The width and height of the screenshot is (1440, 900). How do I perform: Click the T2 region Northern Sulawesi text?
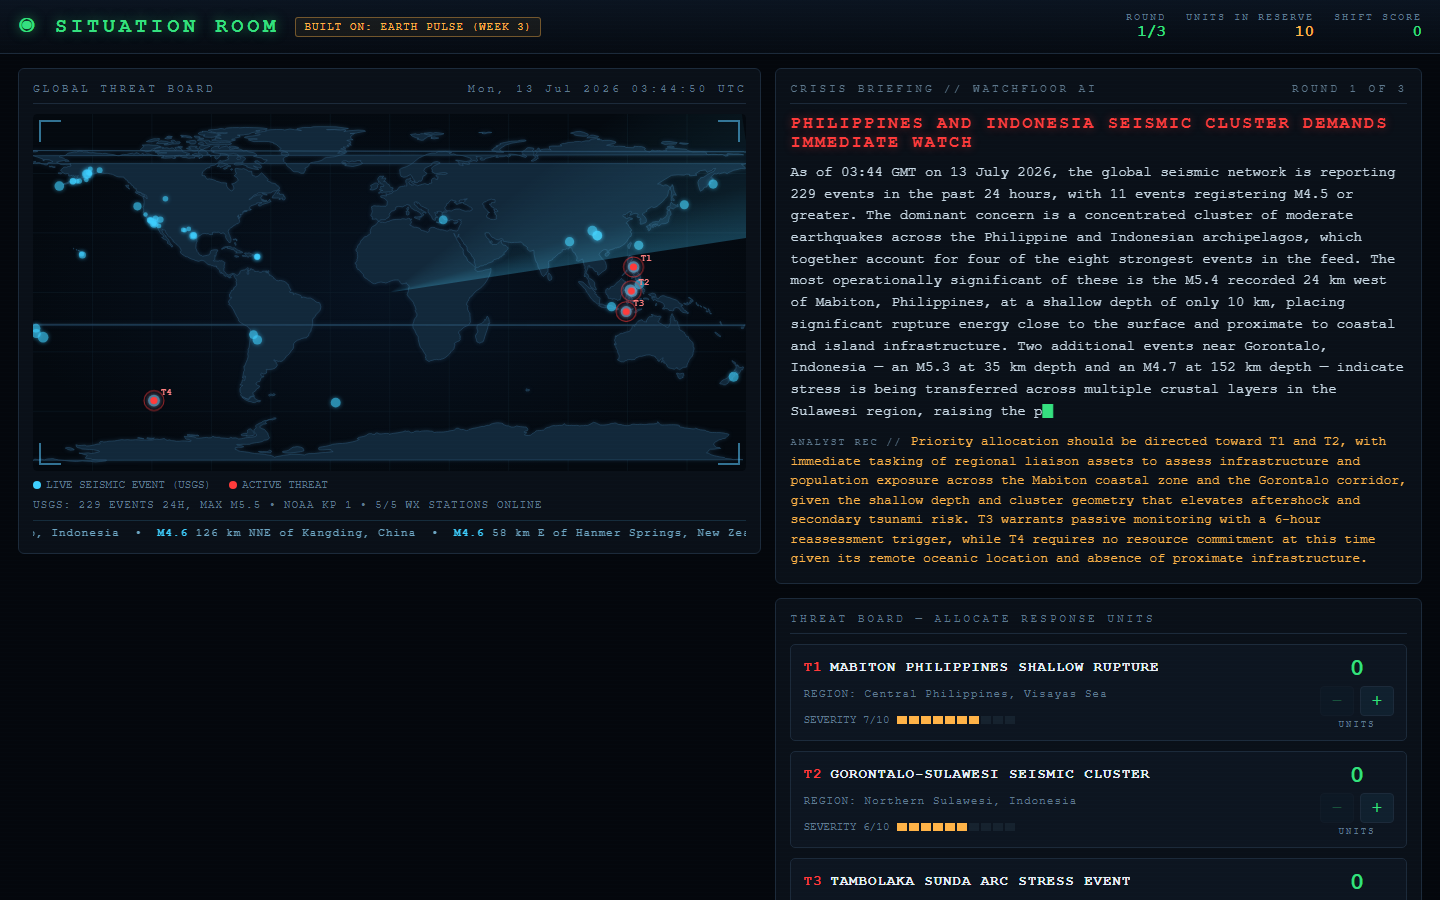[x=940, y=801]
